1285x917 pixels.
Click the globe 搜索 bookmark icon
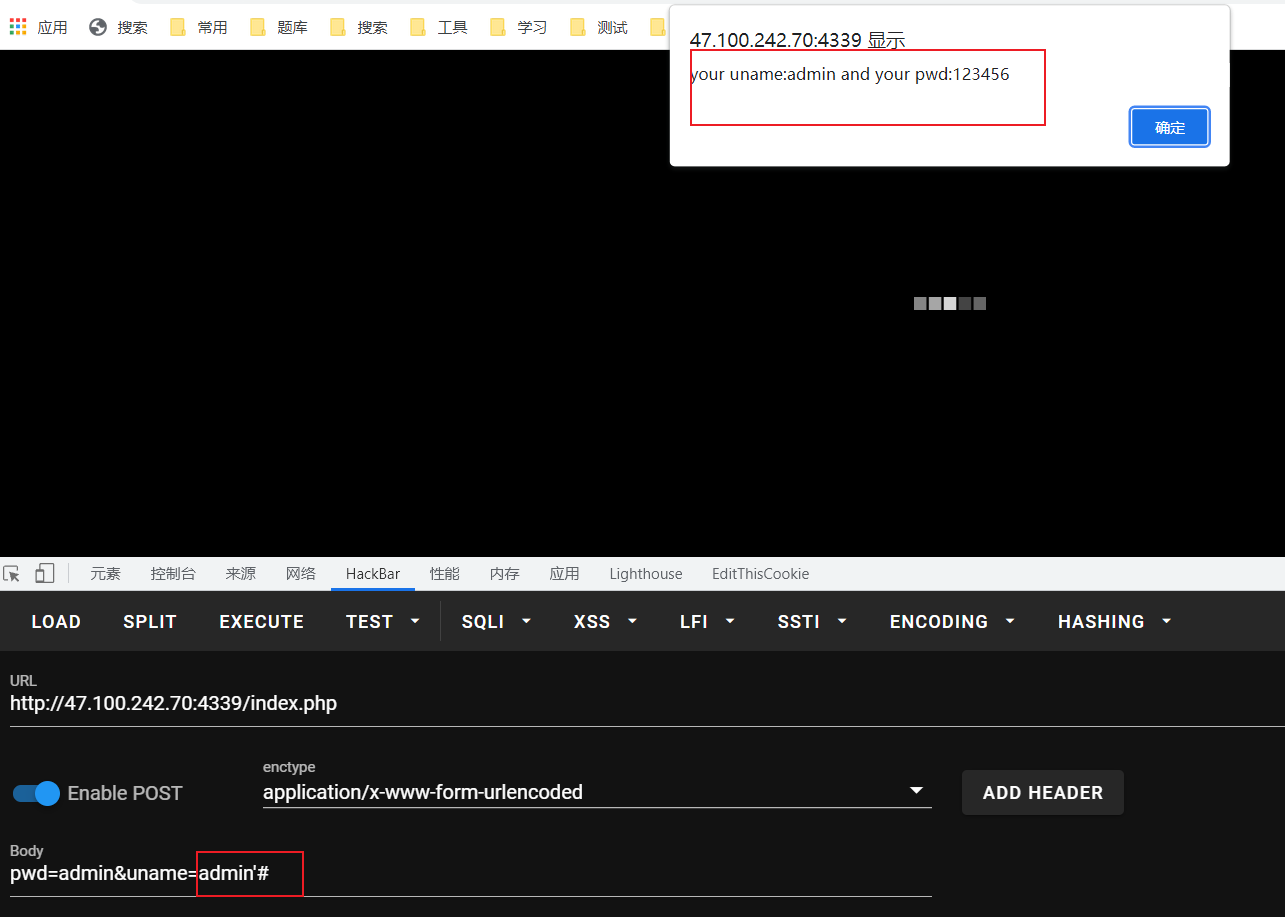click(98, 27)
